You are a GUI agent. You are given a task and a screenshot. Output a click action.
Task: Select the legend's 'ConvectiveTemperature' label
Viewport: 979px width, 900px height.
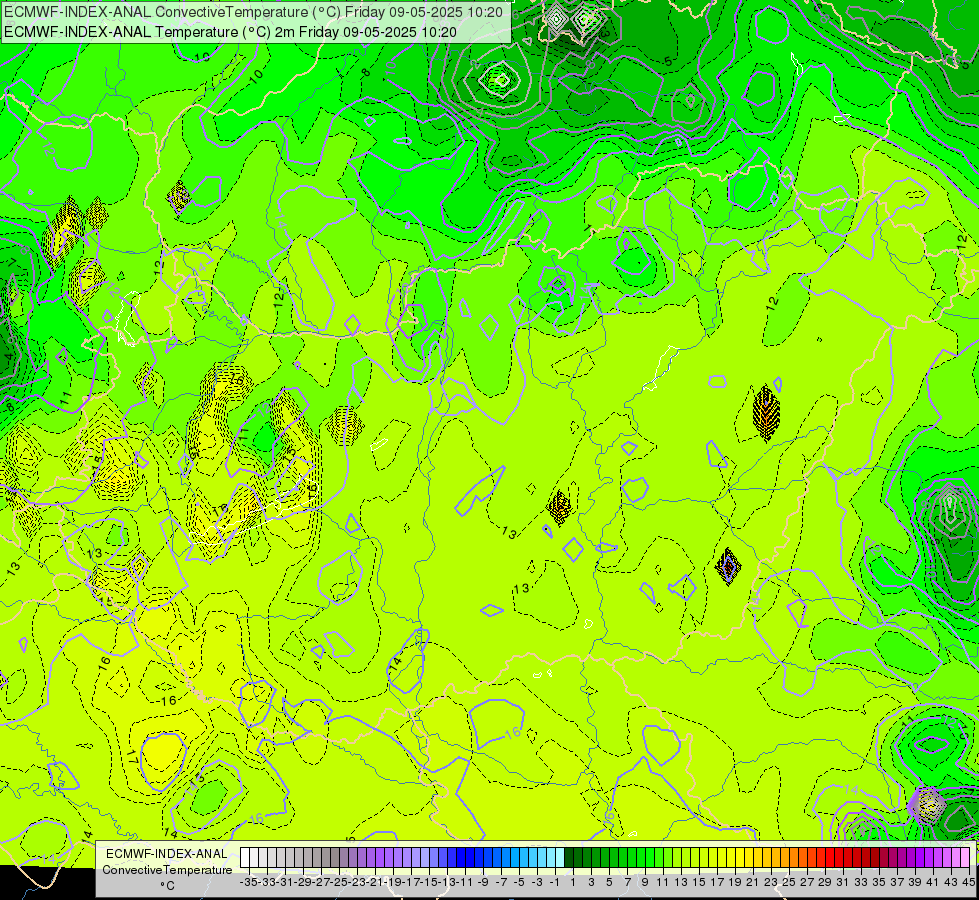pos(167,869)
